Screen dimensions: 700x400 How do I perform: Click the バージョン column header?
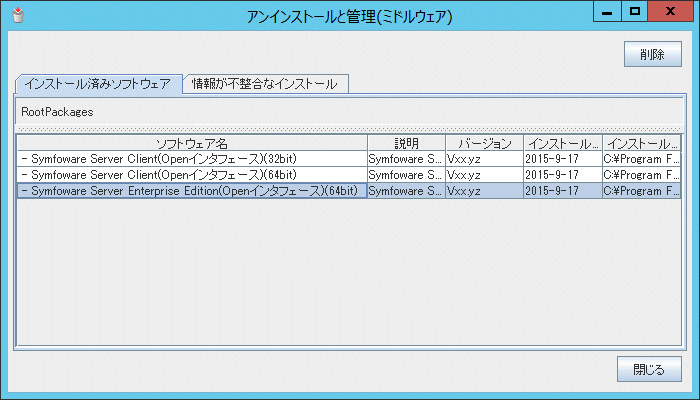pos(484,143)
